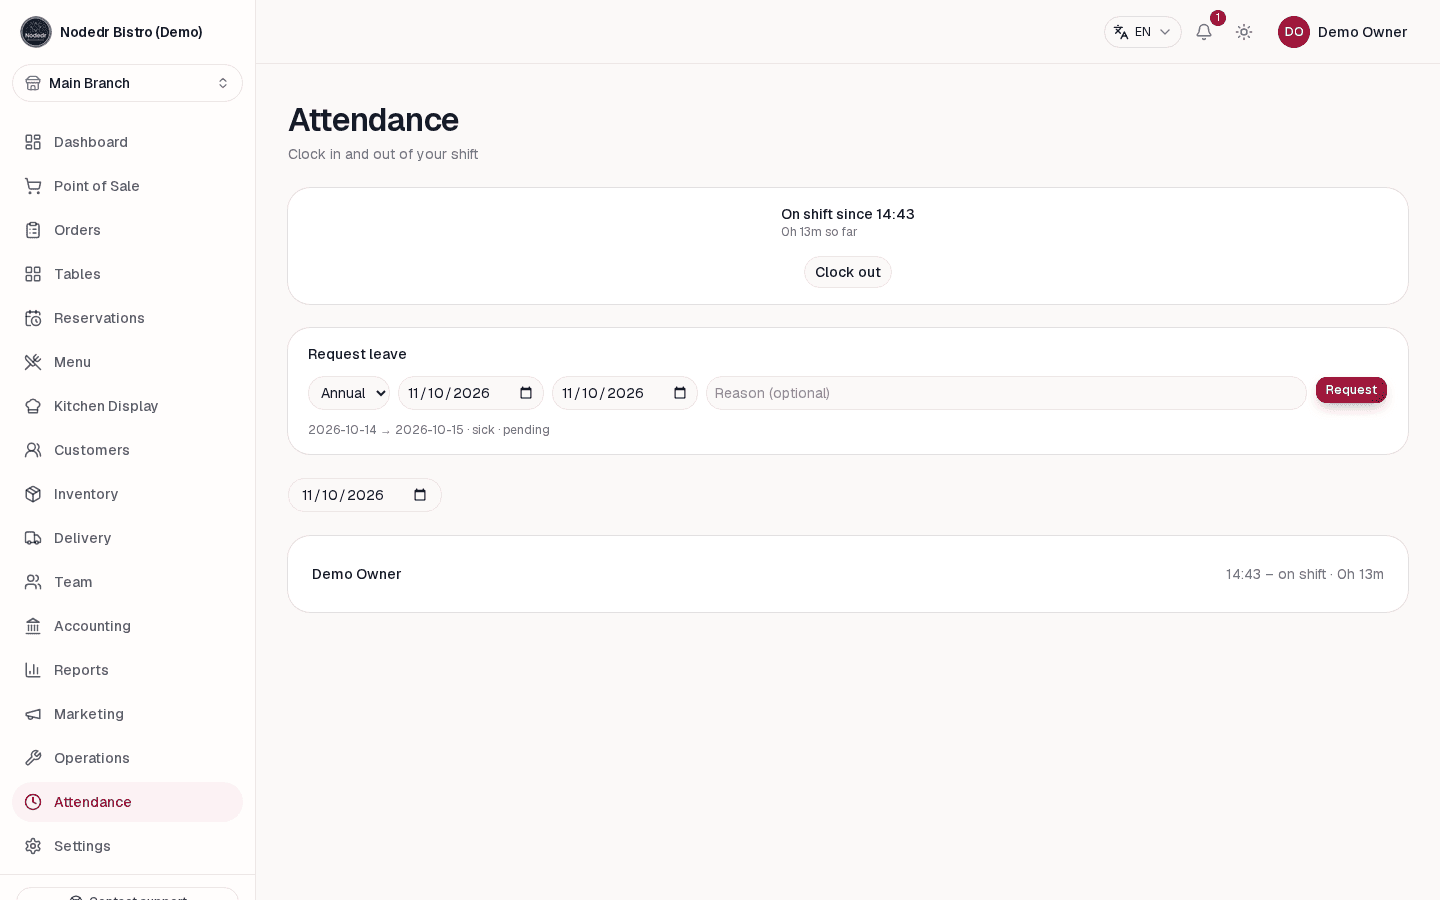Click the Point of Sale cart icon

[x=33, y=186]
